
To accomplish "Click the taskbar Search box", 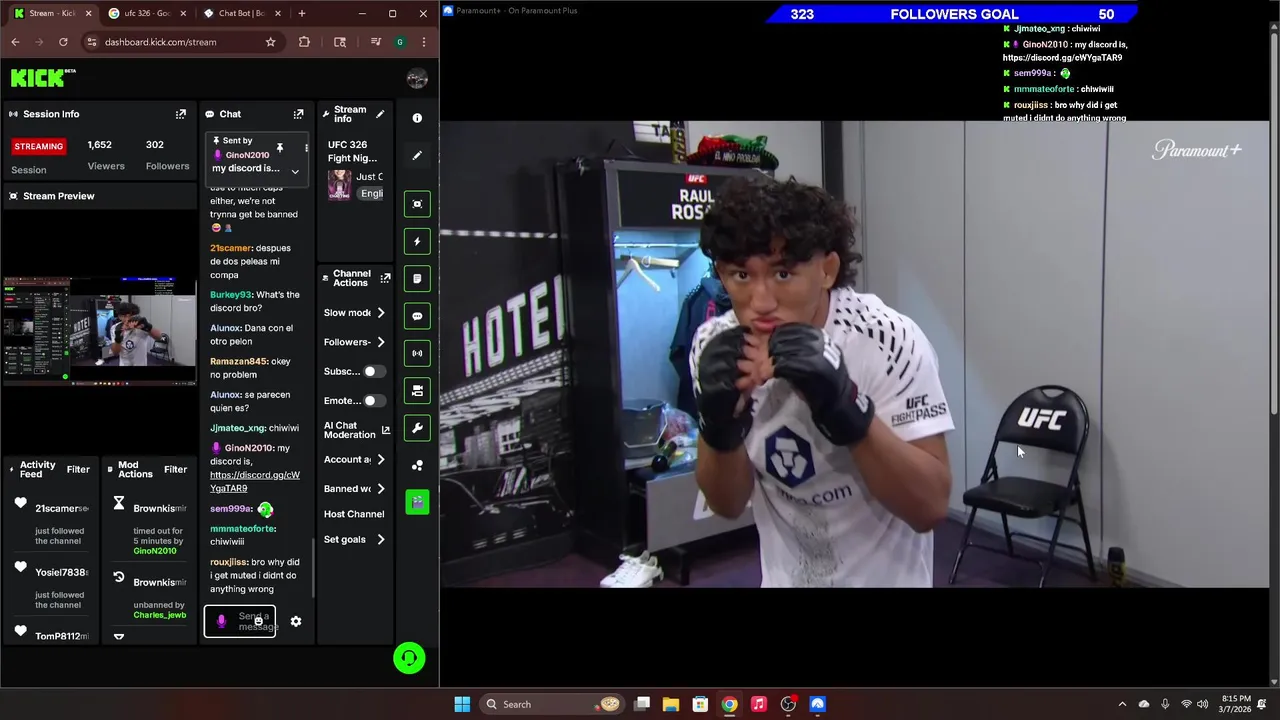I will 552,704.
